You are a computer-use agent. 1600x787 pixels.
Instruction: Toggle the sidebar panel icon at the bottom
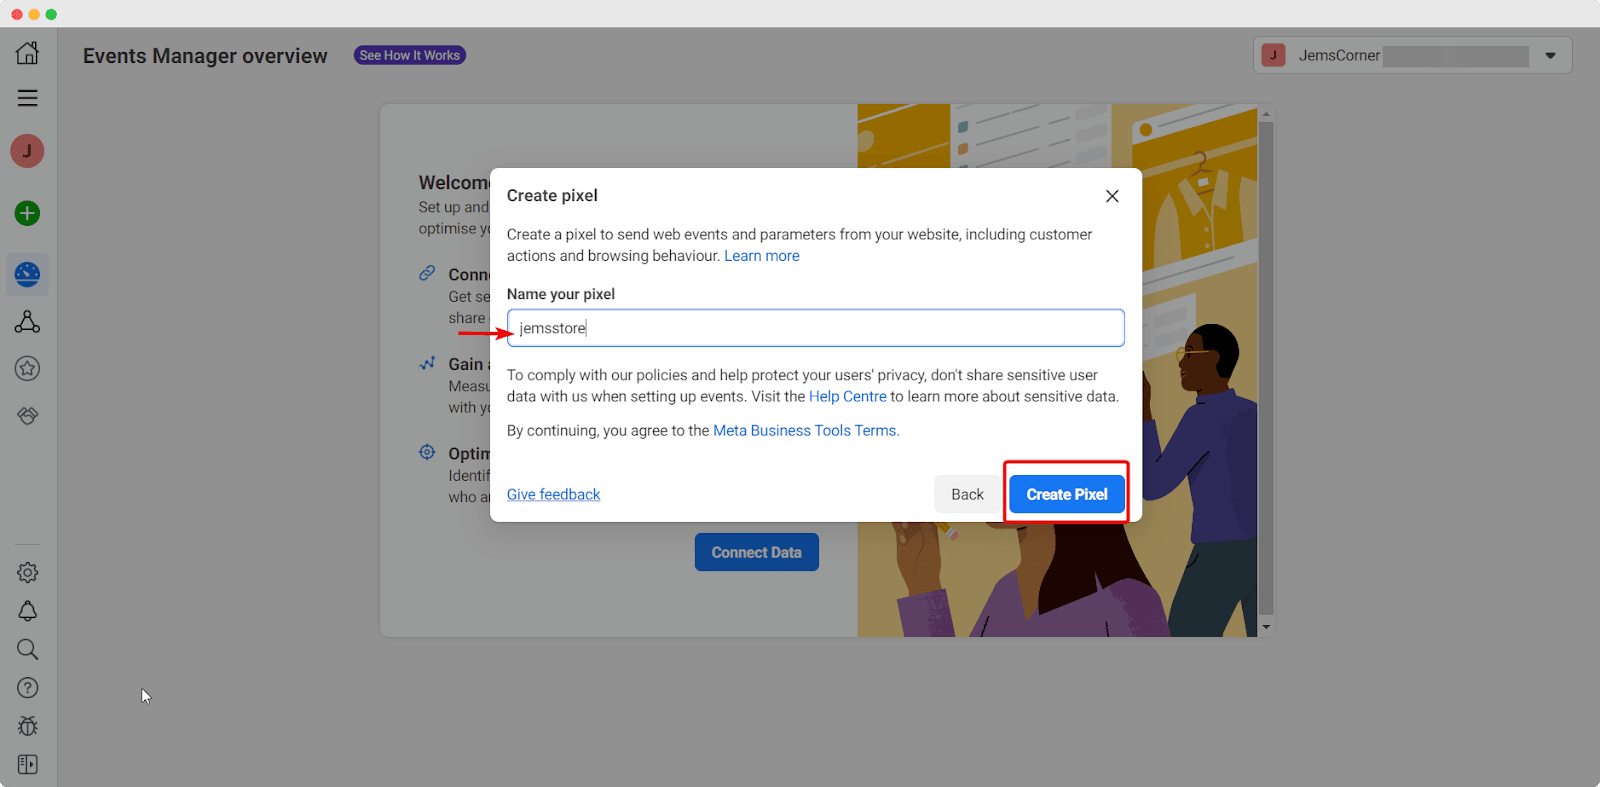27,764
